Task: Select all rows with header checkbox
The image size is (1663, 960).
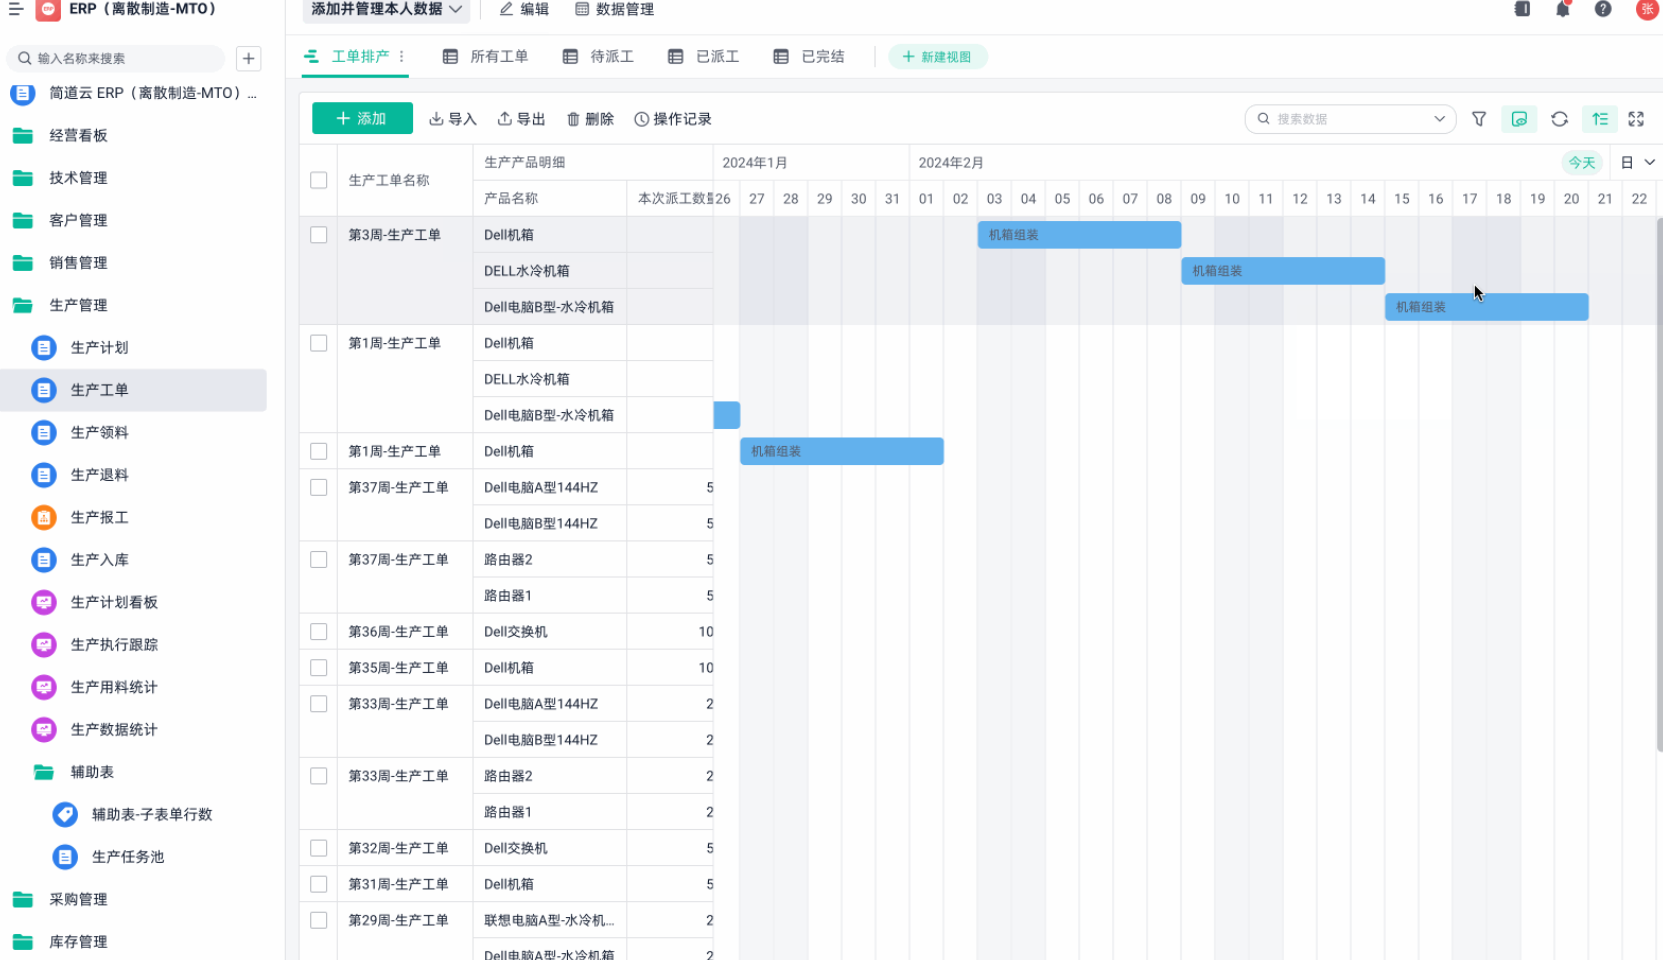Action: pos(319,180)
